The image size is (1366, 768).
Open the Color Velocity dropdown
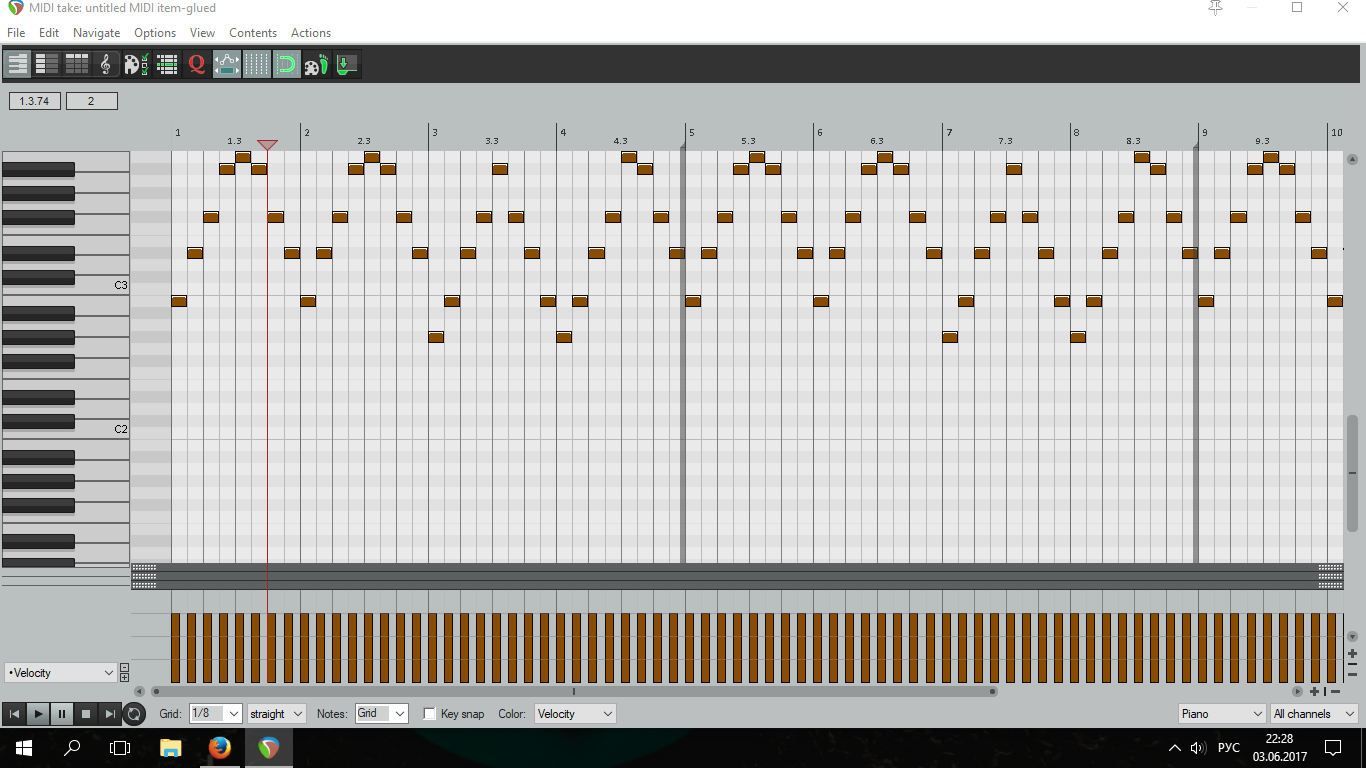click(x=575, y=714)
